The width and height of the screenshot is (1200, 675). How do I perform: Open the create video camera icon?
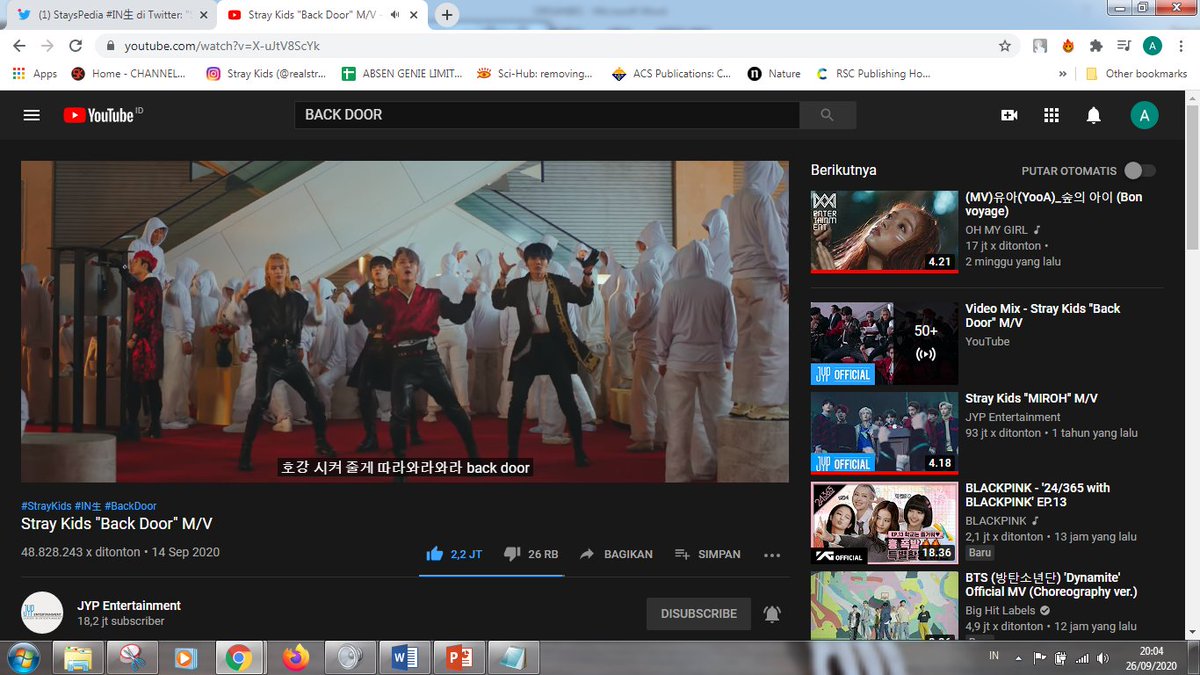tap(1009, 115)
